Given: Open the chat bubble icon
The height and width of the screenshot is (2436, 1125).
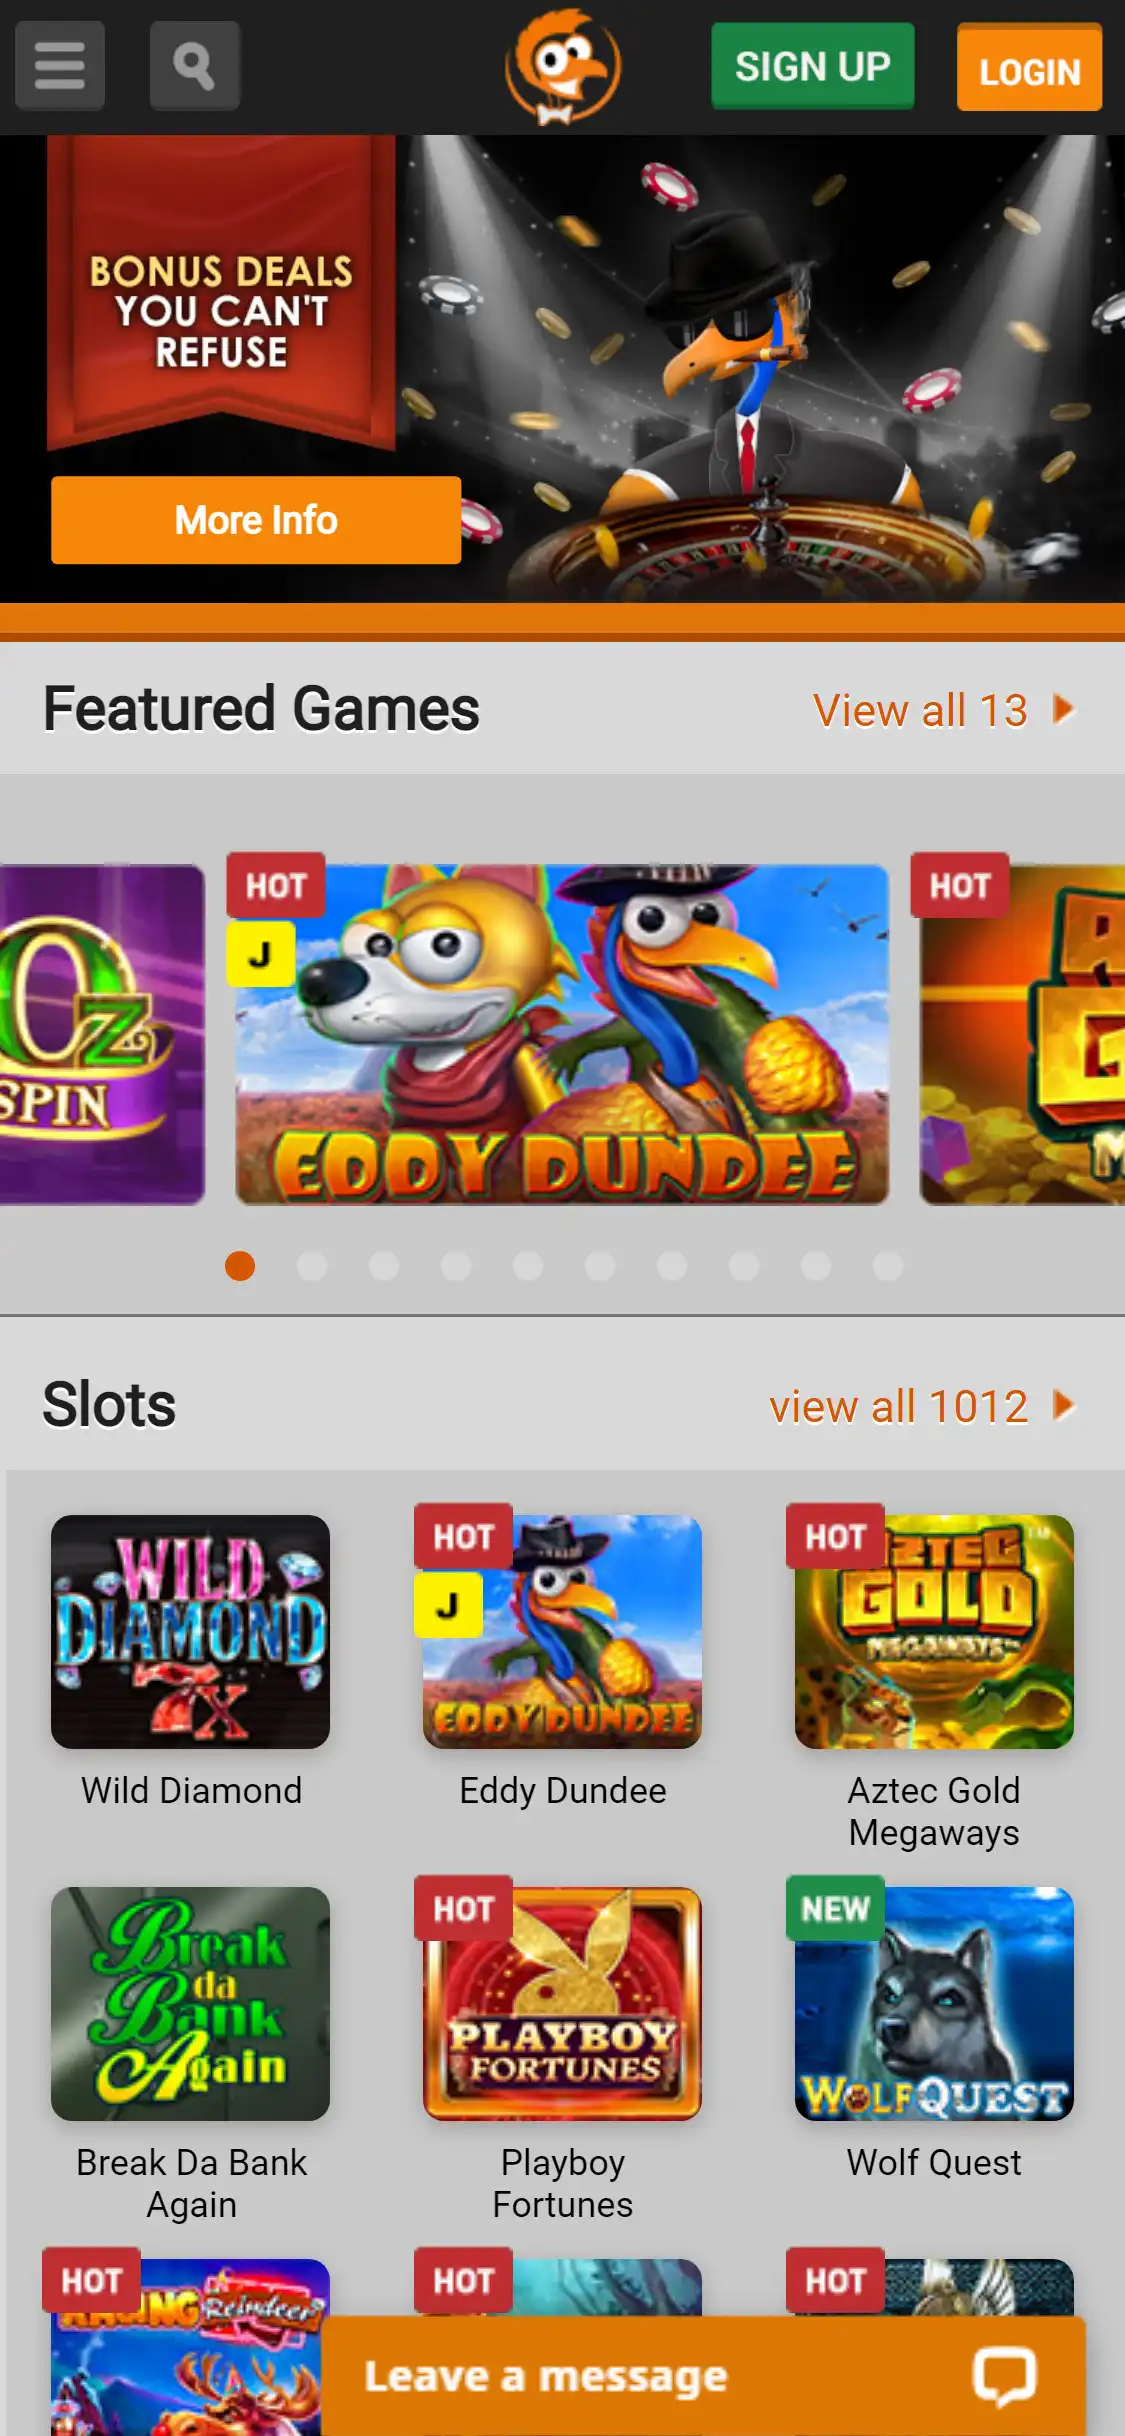Looking at the screenshot, I should tap(1004, 2376).
